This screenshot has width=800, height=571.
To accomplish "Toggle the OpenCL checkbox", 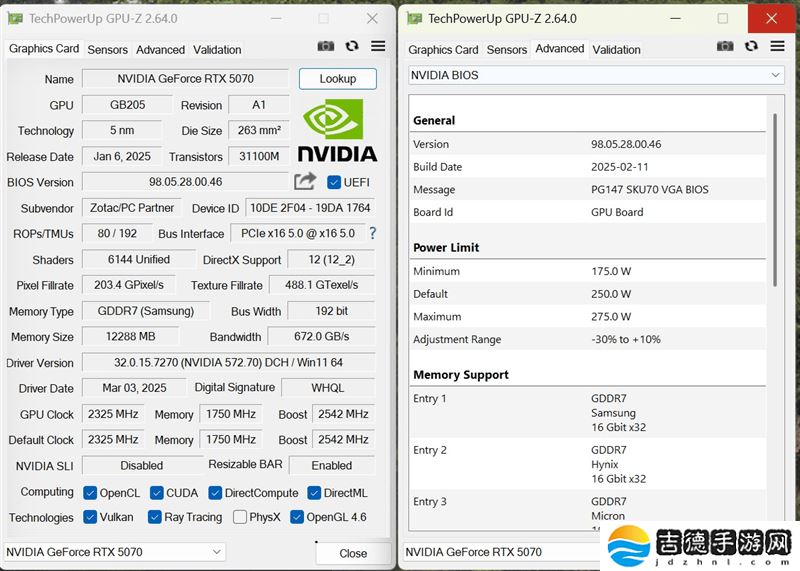I will point(90,493).
